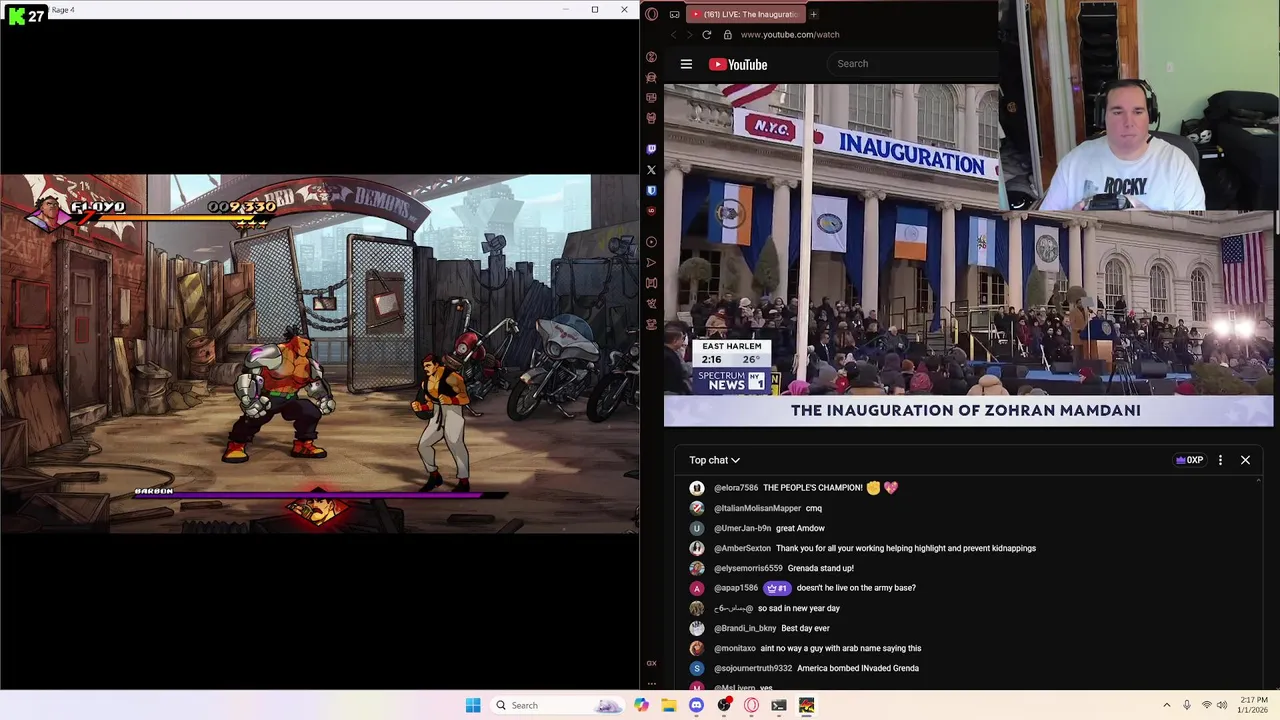Click the microphone tray icon

(1187, 705)
